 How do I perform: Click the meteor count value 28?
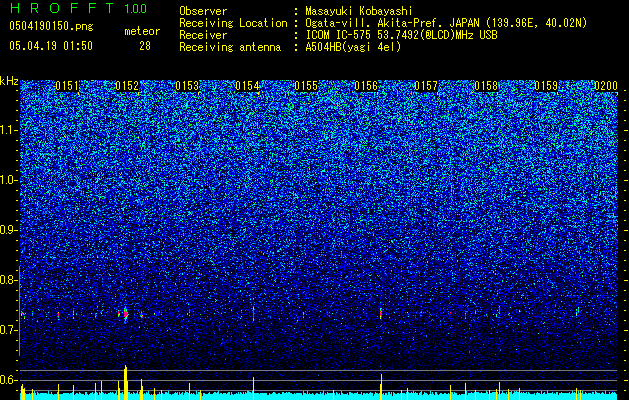click(x=145, y=46)
